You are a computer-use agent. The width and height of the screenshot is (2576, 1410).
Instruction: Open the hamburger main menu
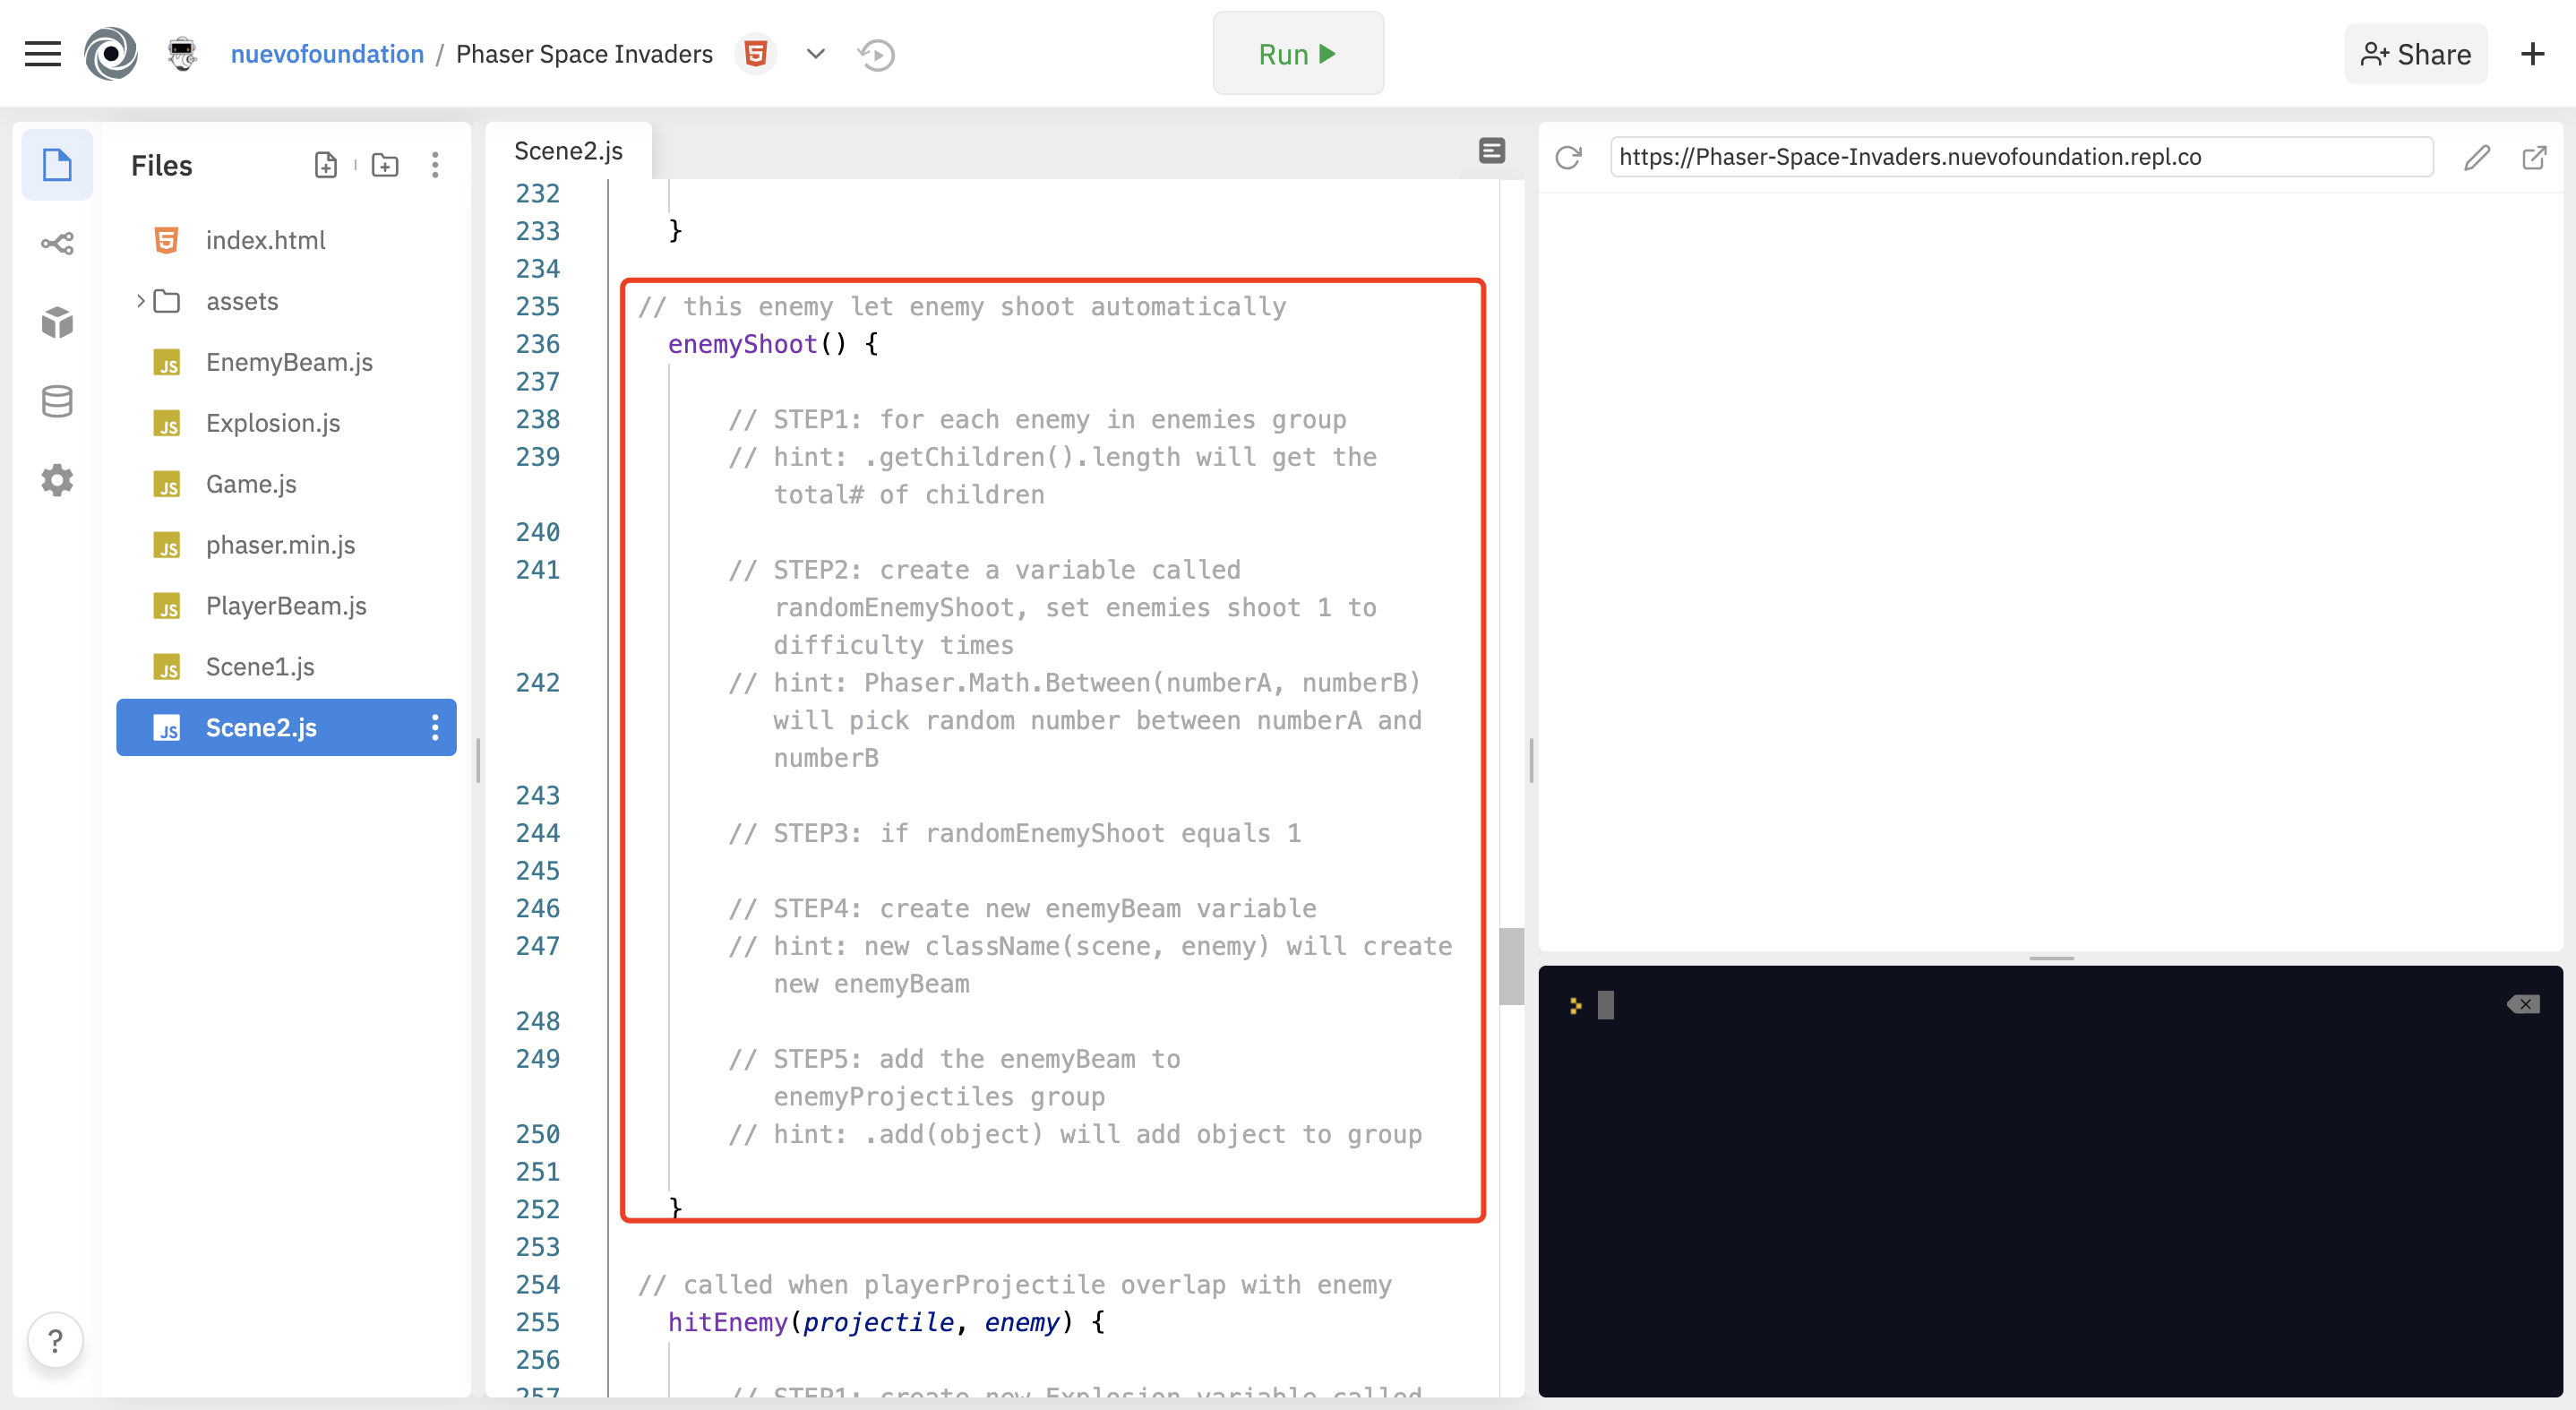point(42,54)
